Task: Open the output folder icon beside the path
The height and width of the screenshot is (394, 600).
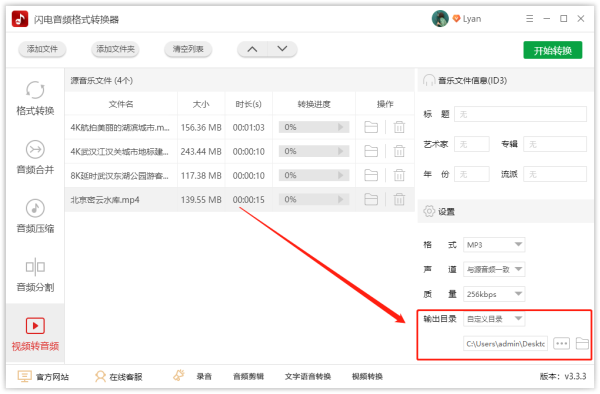Action: pos(582,343)
